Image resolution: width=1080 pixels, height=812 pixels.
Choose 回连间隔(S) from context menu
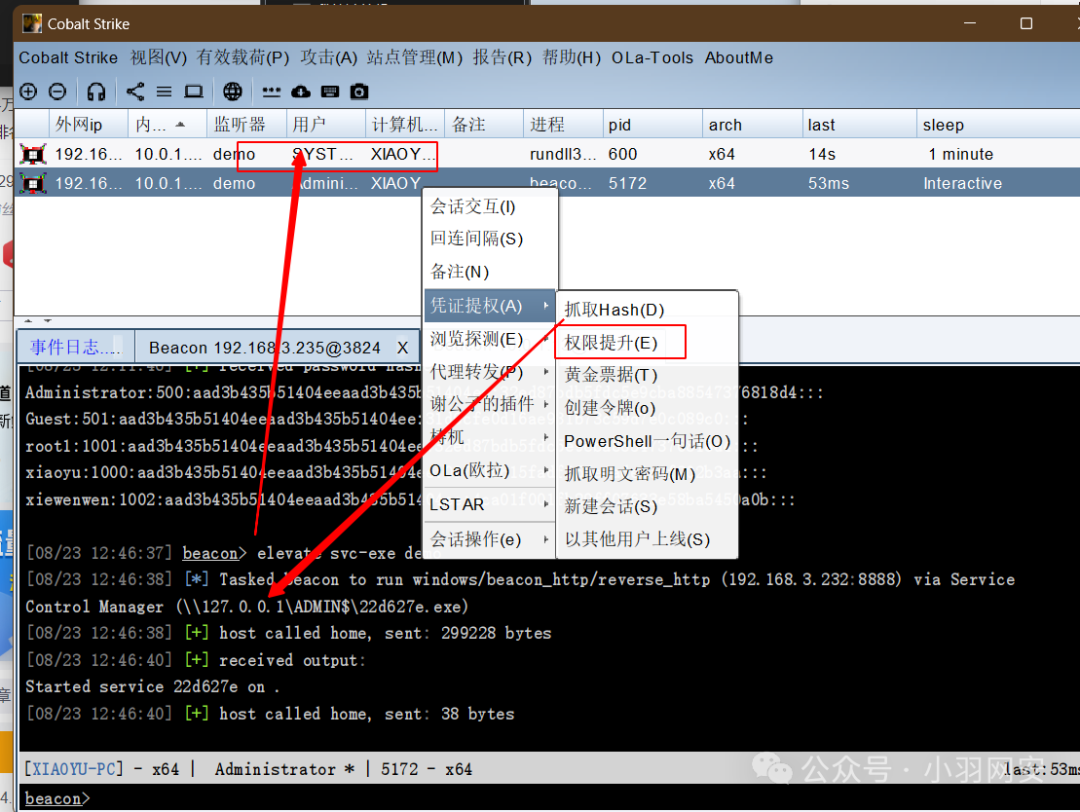490,239
